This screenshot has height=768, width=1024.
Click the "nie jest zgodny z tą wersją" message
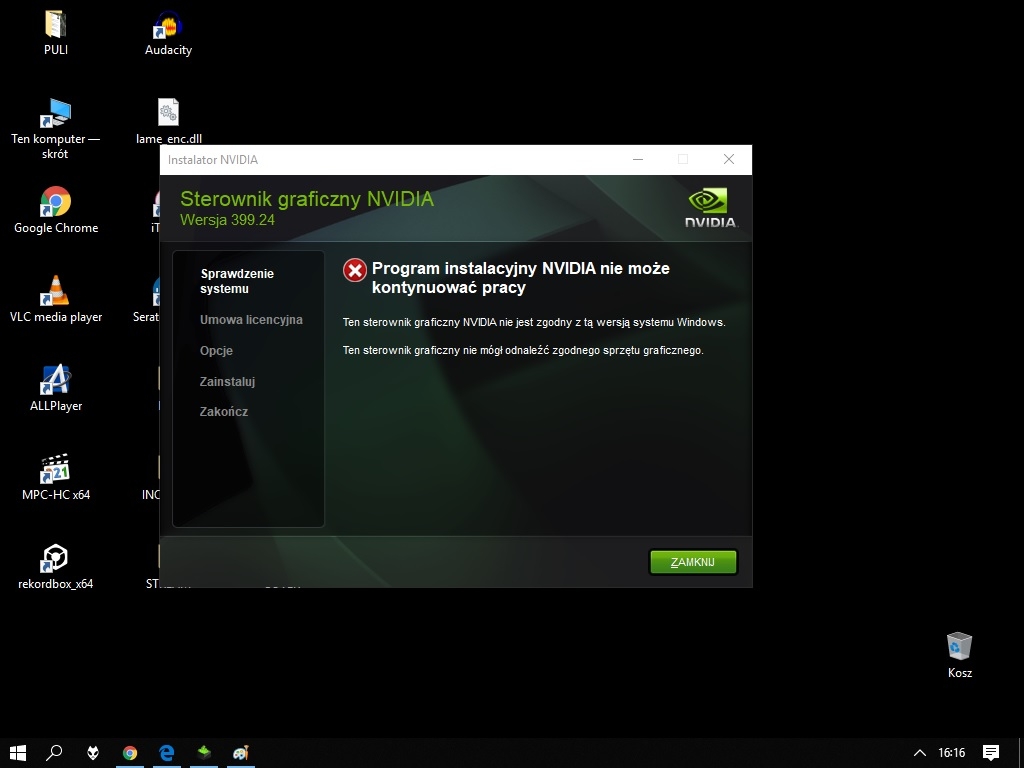click(534, 322)
